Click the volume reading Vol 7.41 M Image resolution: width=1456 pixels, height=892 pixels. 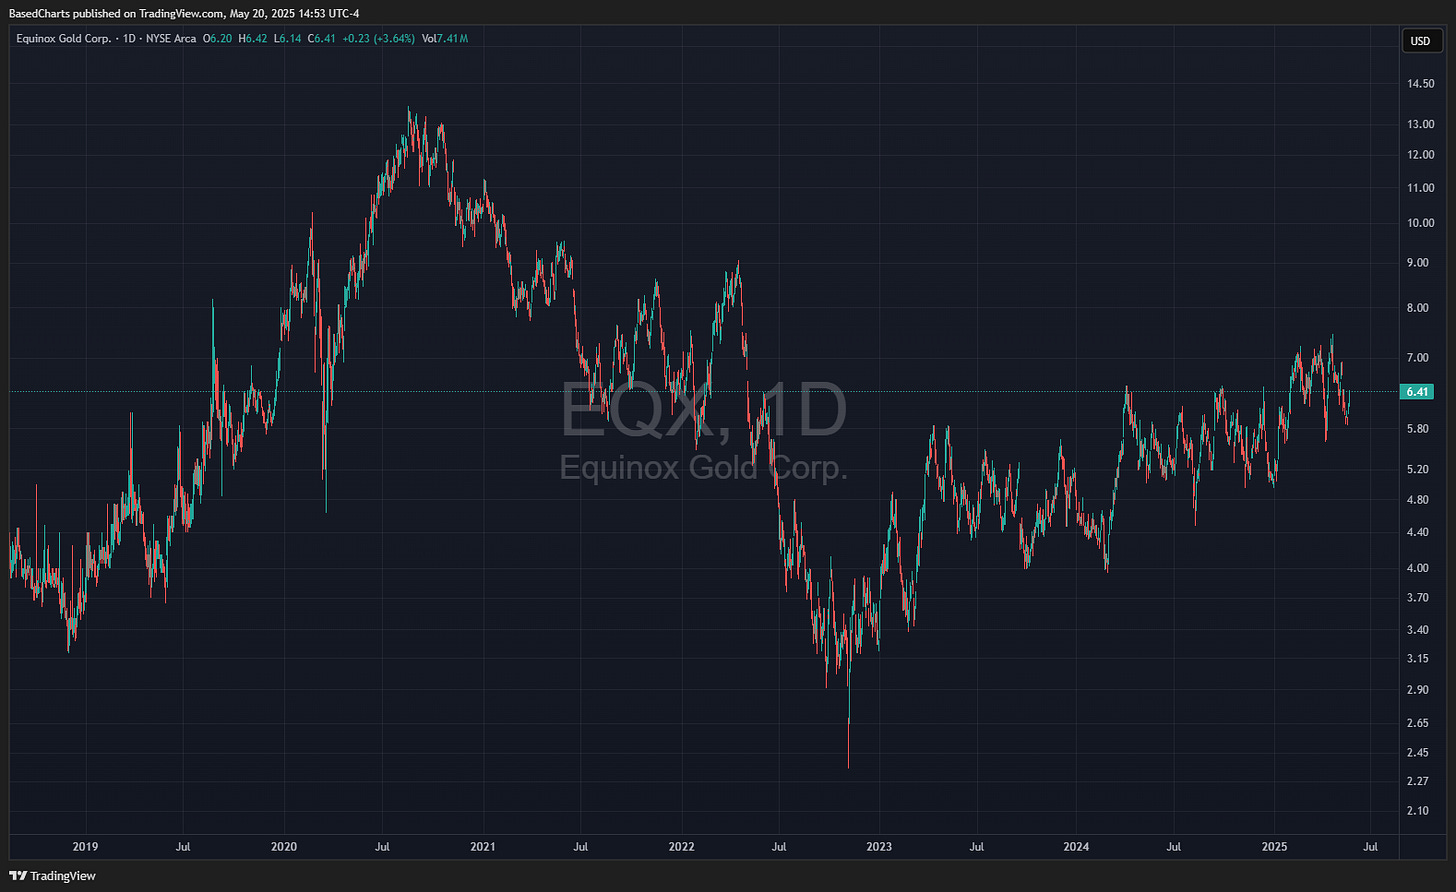(445, 38)
